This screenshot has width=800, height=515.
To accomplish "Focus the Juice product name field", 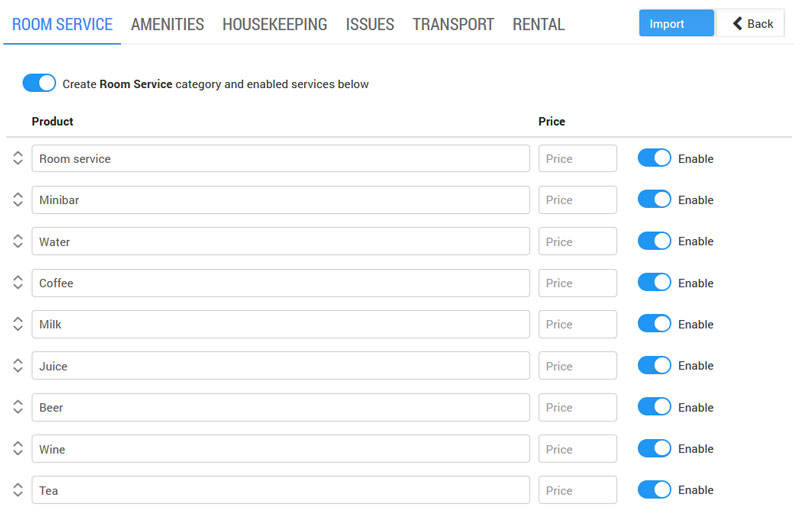I will [280, 366].
